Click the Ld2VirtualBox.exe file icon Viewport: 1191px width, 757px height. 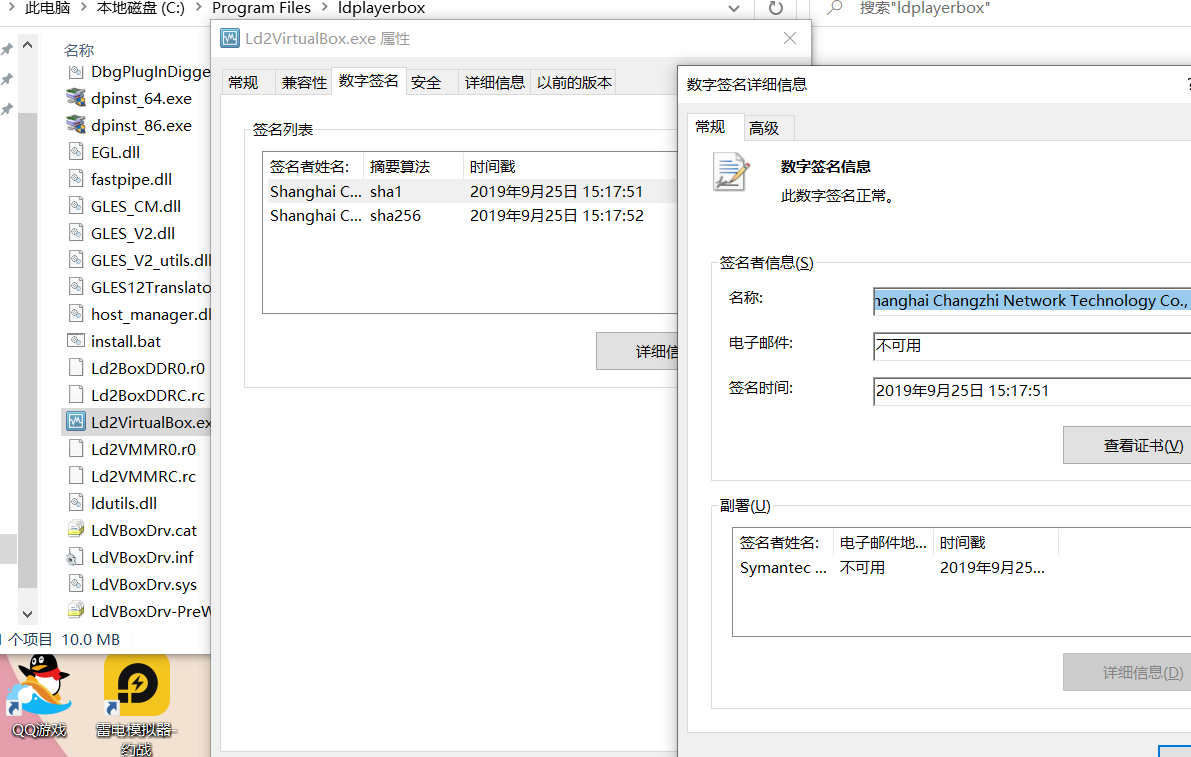pyautogui.click(x=76, y=421)
